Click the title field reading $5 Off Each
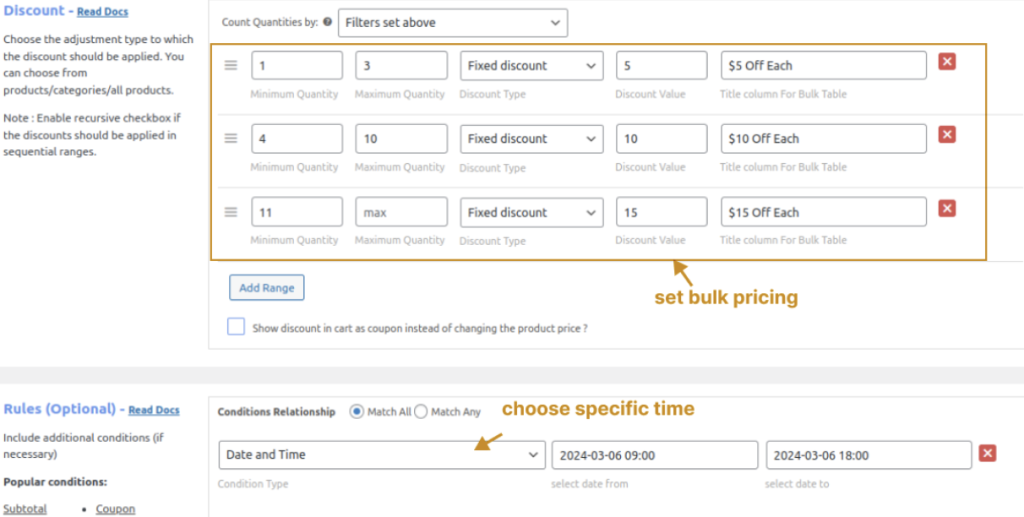The image size is (1024, 517). [x=824, y=65]
